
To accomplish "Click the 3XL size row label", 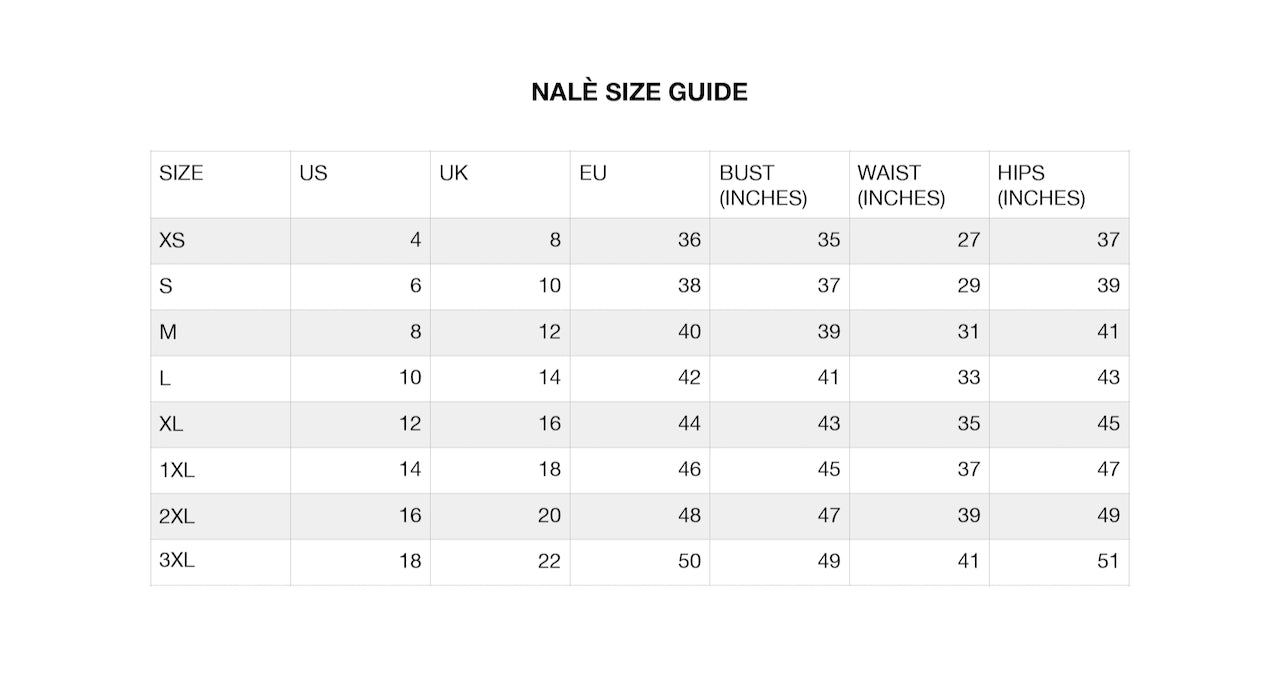I will pos(177,561).
